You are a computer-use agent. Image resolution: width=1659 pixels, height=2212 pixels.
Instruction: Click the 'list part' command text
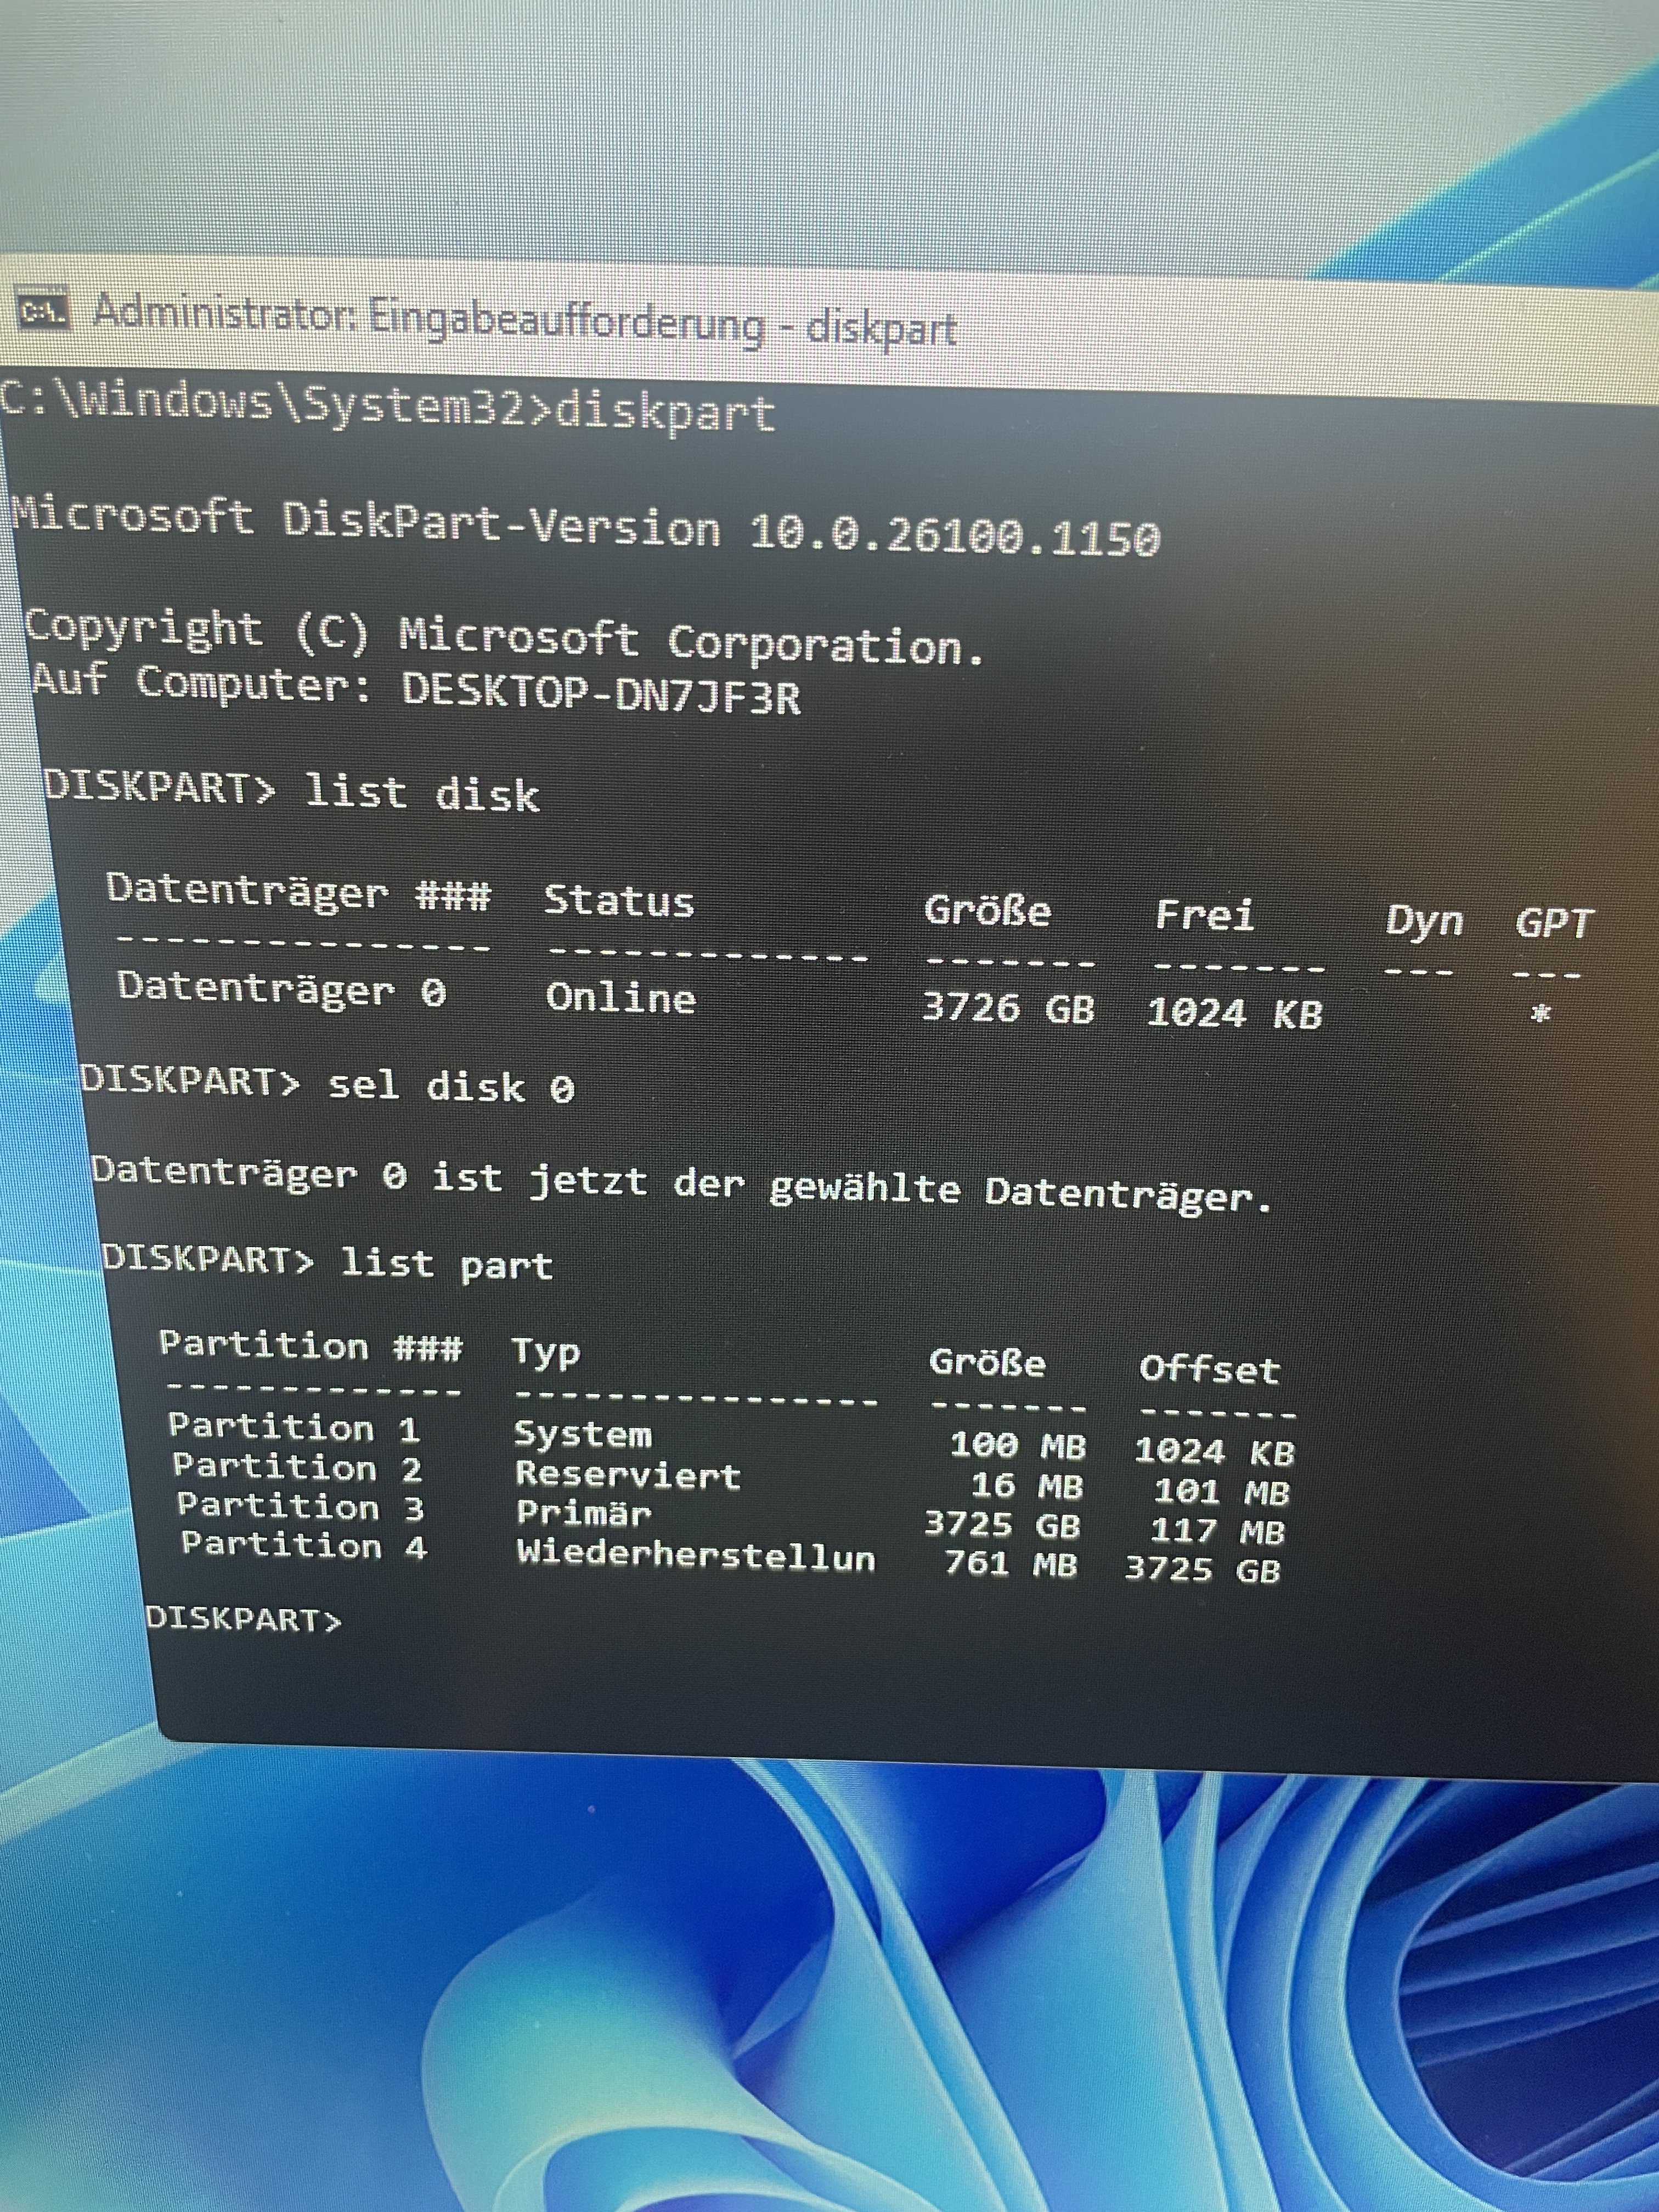pos(446,1264)
